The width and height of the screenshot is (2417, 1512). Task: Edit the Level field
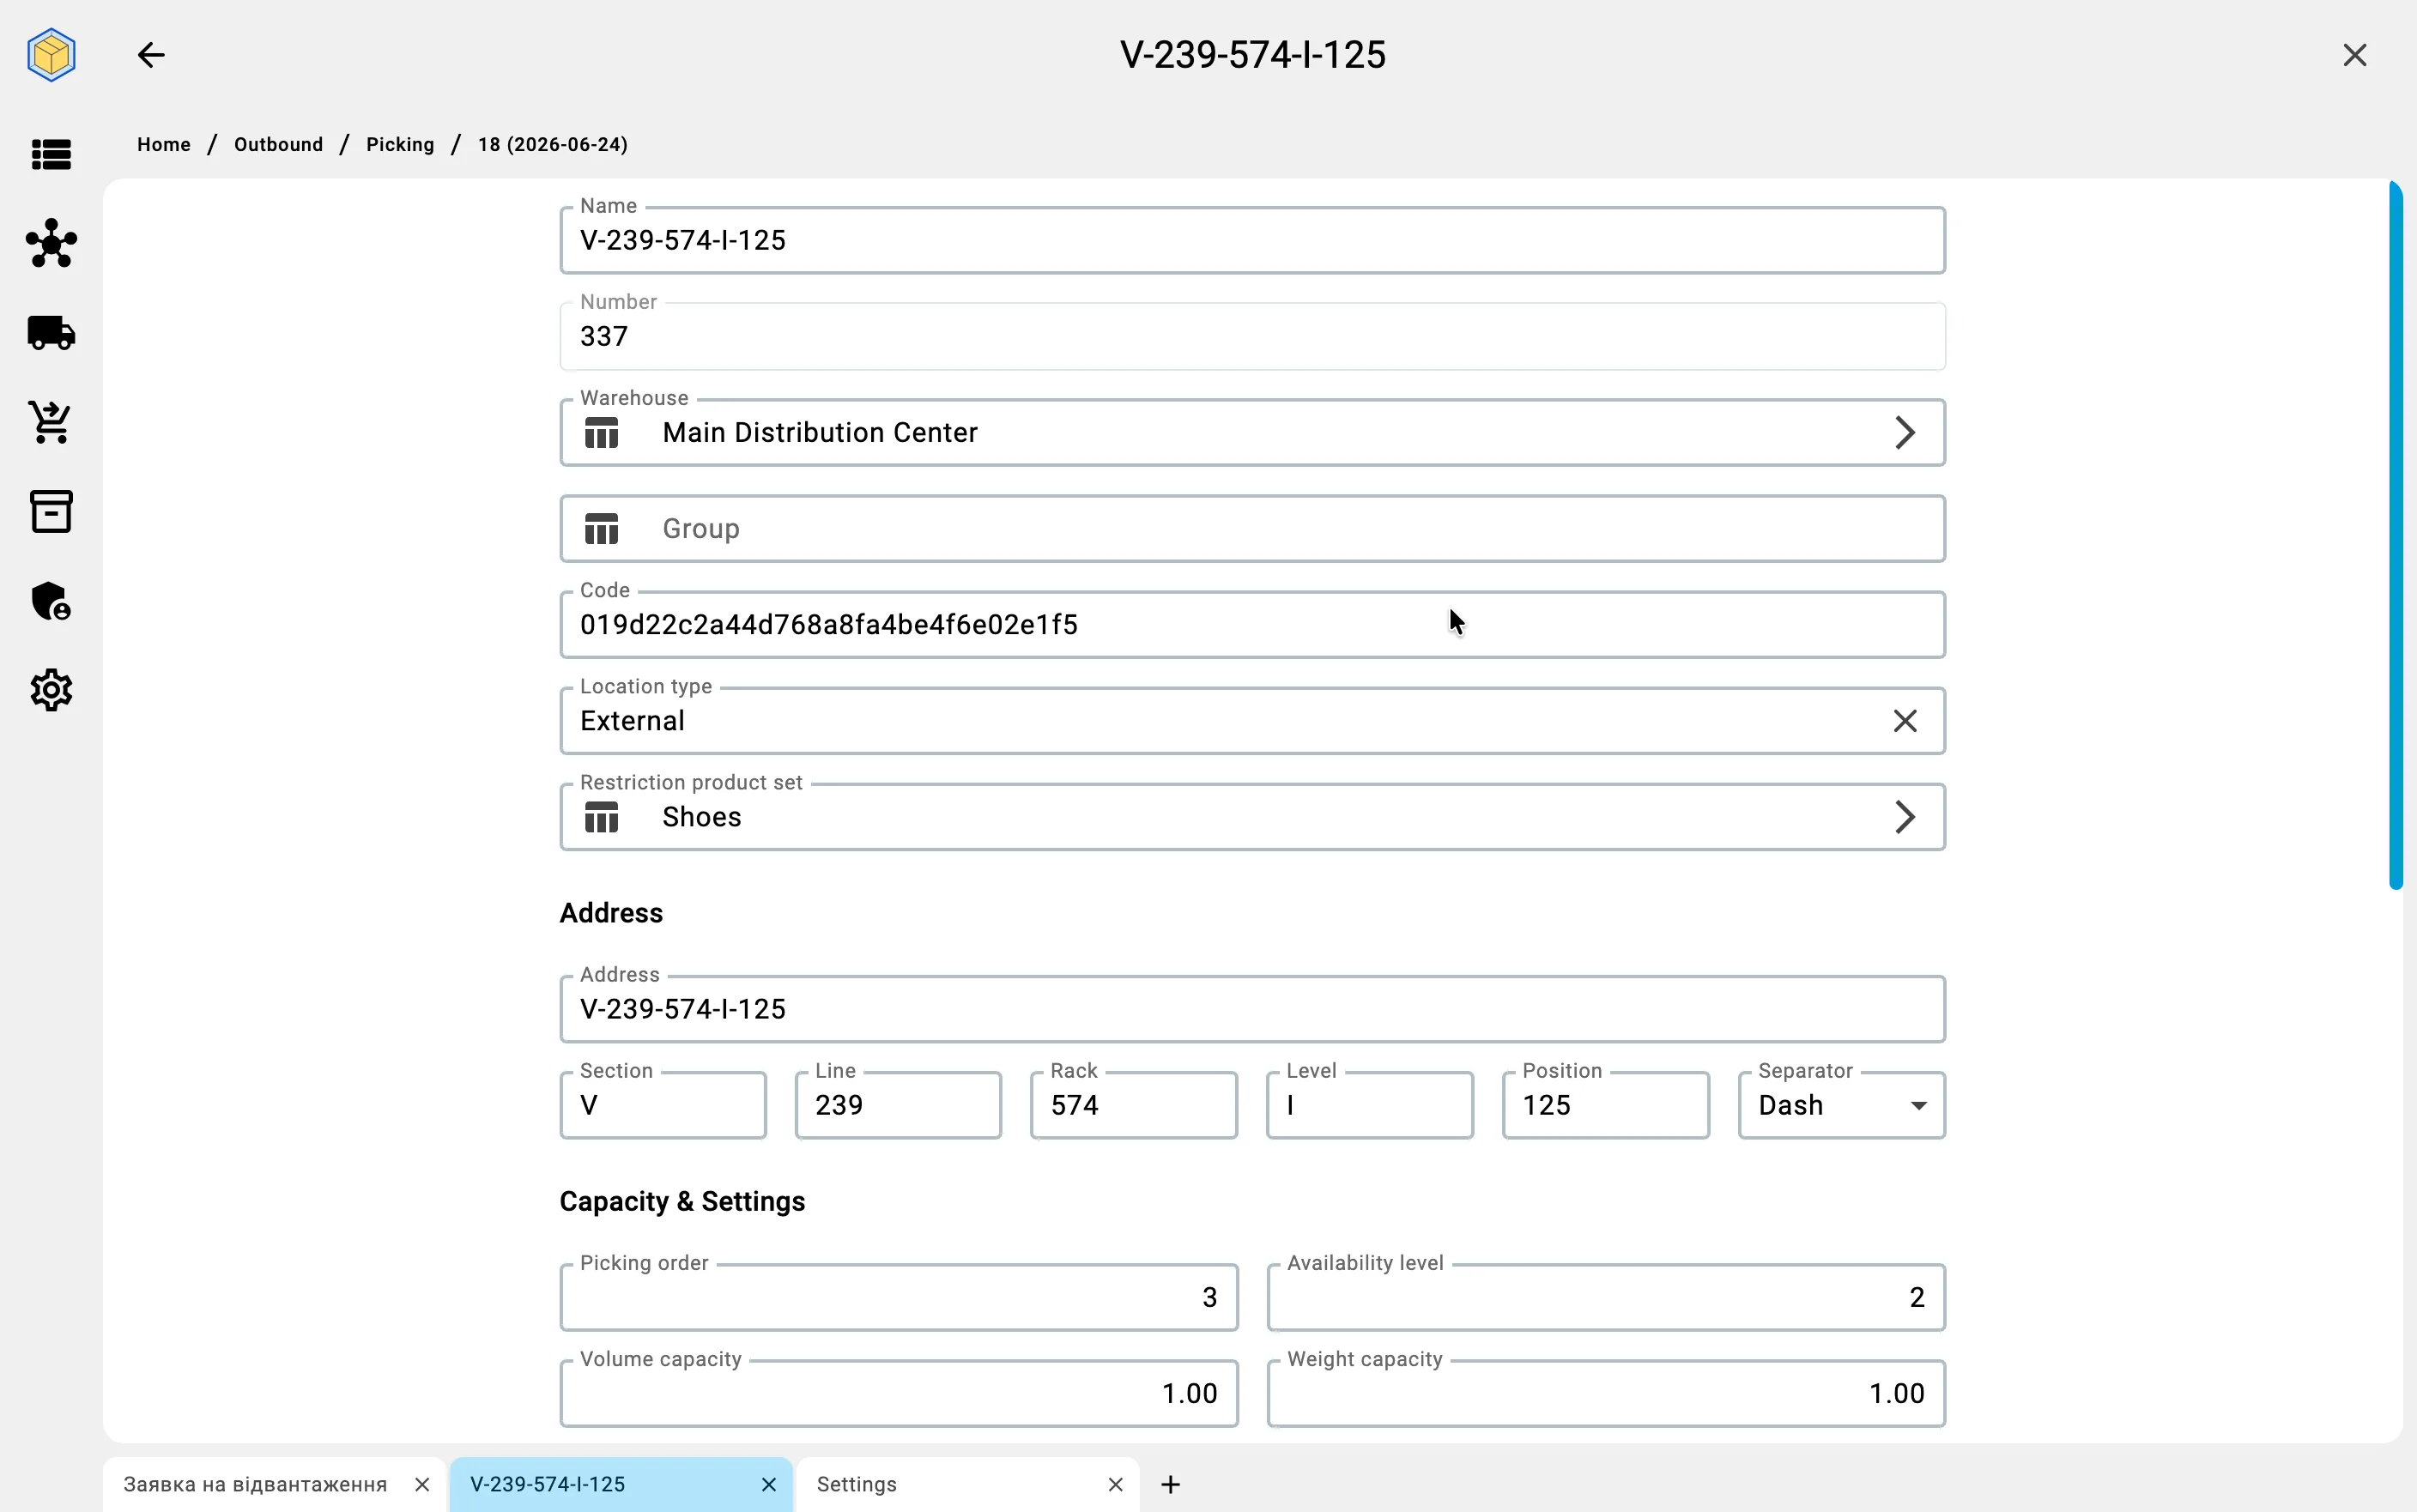coord(1370,1105)
